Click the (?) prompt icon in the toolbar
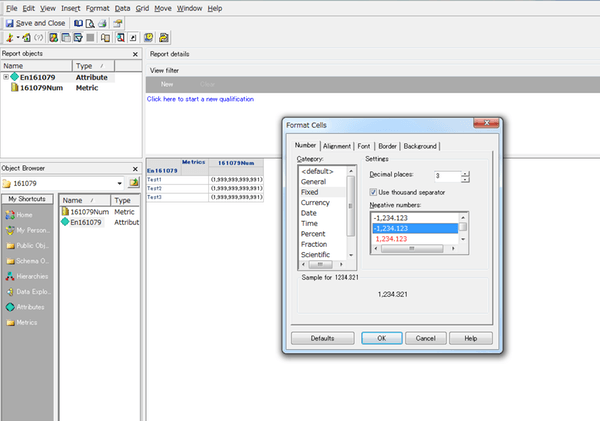This screenshot has width=600, height=421. click(39, 38)
